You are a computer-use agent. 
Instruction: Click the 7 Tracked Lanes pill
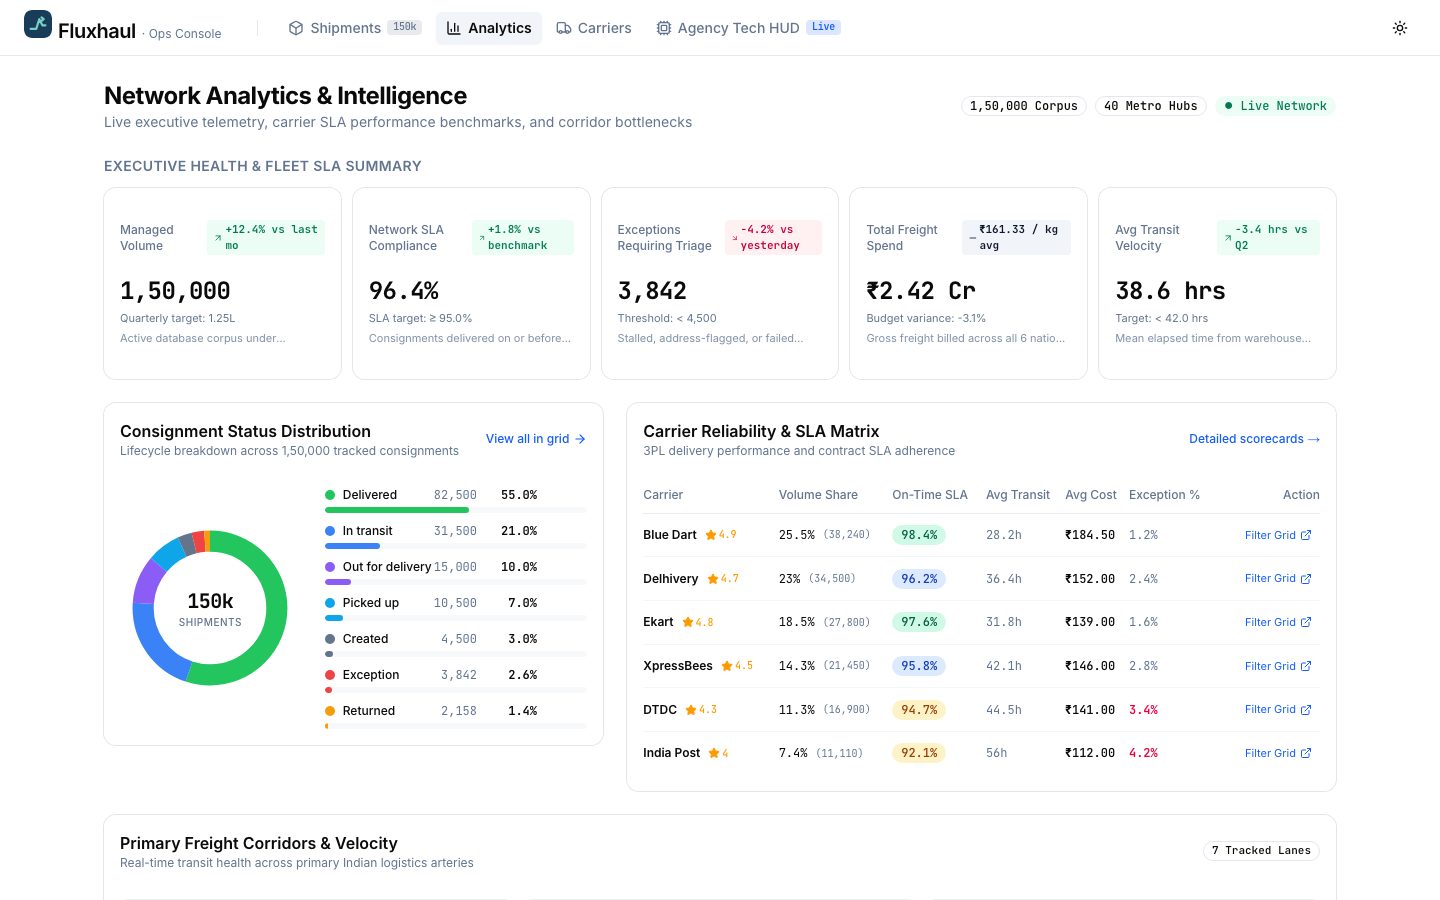tap(1261, 851)
